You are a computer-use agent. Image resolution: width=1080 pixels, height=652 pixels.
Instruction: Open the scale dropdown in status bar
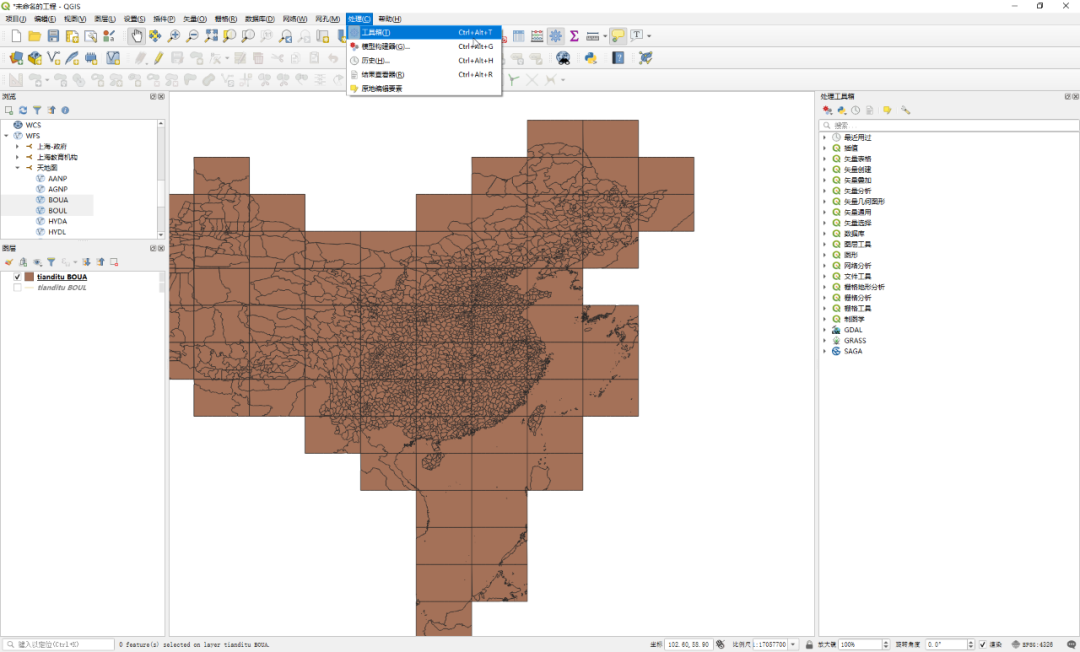(793, 644)
